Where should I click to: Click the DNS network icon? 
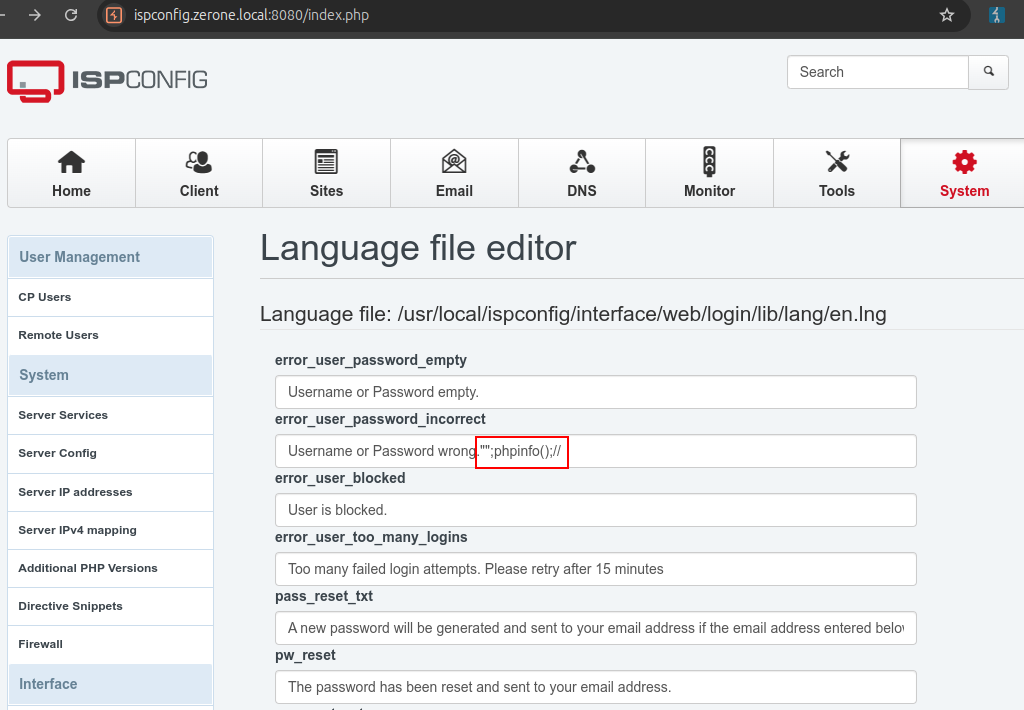click(x=582, y=162)
